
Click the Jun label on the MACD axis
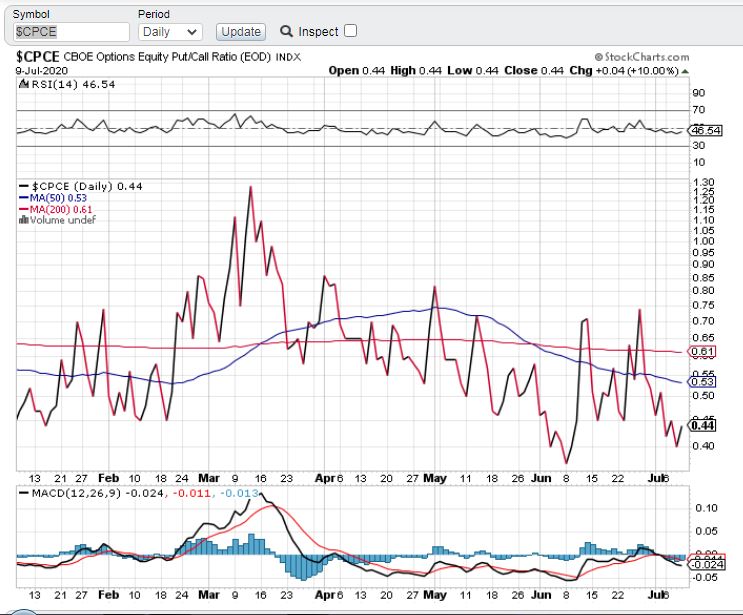(541, 595)
